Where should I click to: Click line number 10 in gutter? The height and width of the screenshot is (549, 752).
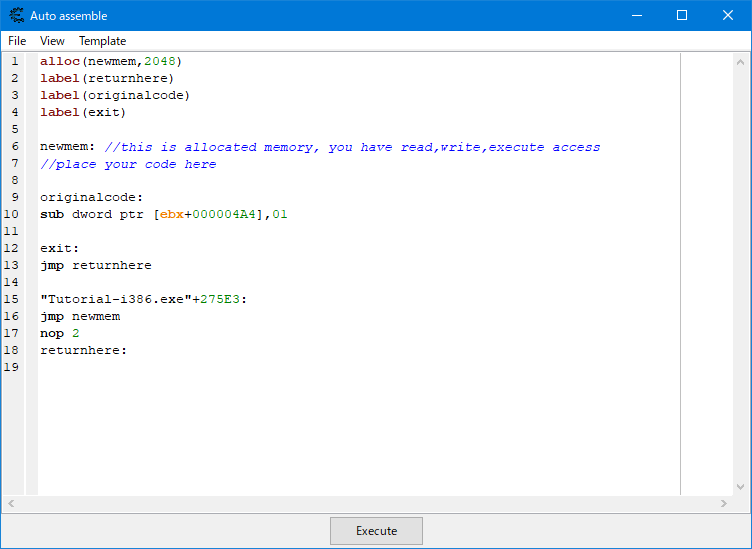click(12, 214)
